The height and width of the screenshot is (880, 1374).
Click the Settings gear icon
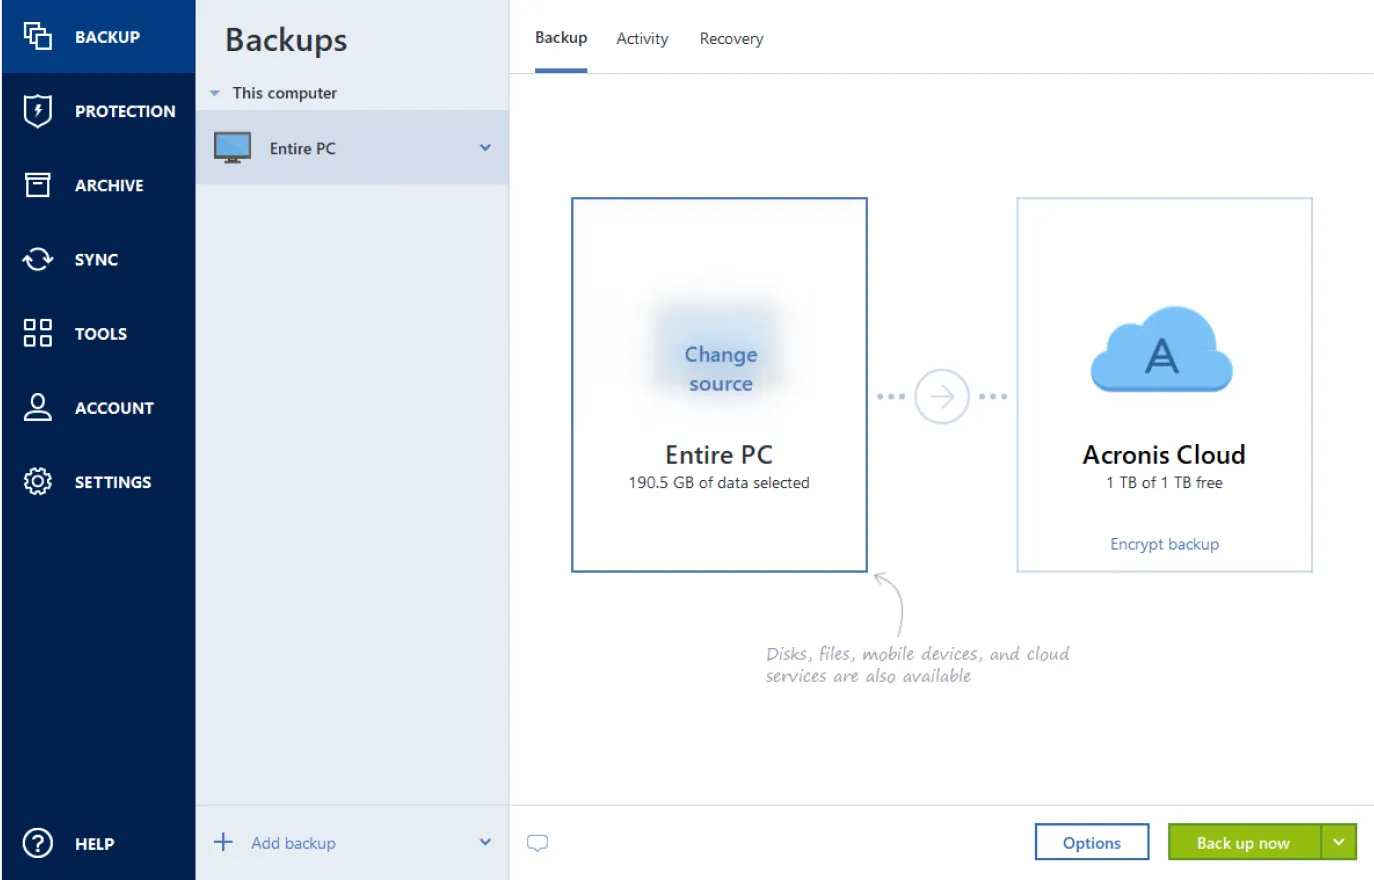[x=37, y=481]
